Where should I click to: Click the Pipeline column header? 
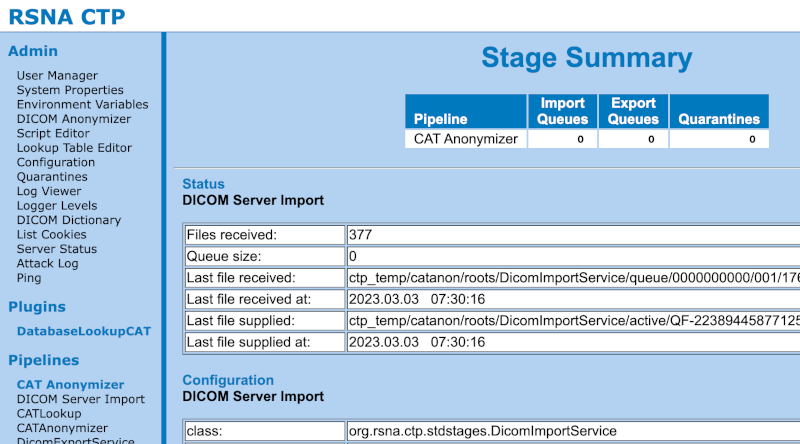[466, 111]
